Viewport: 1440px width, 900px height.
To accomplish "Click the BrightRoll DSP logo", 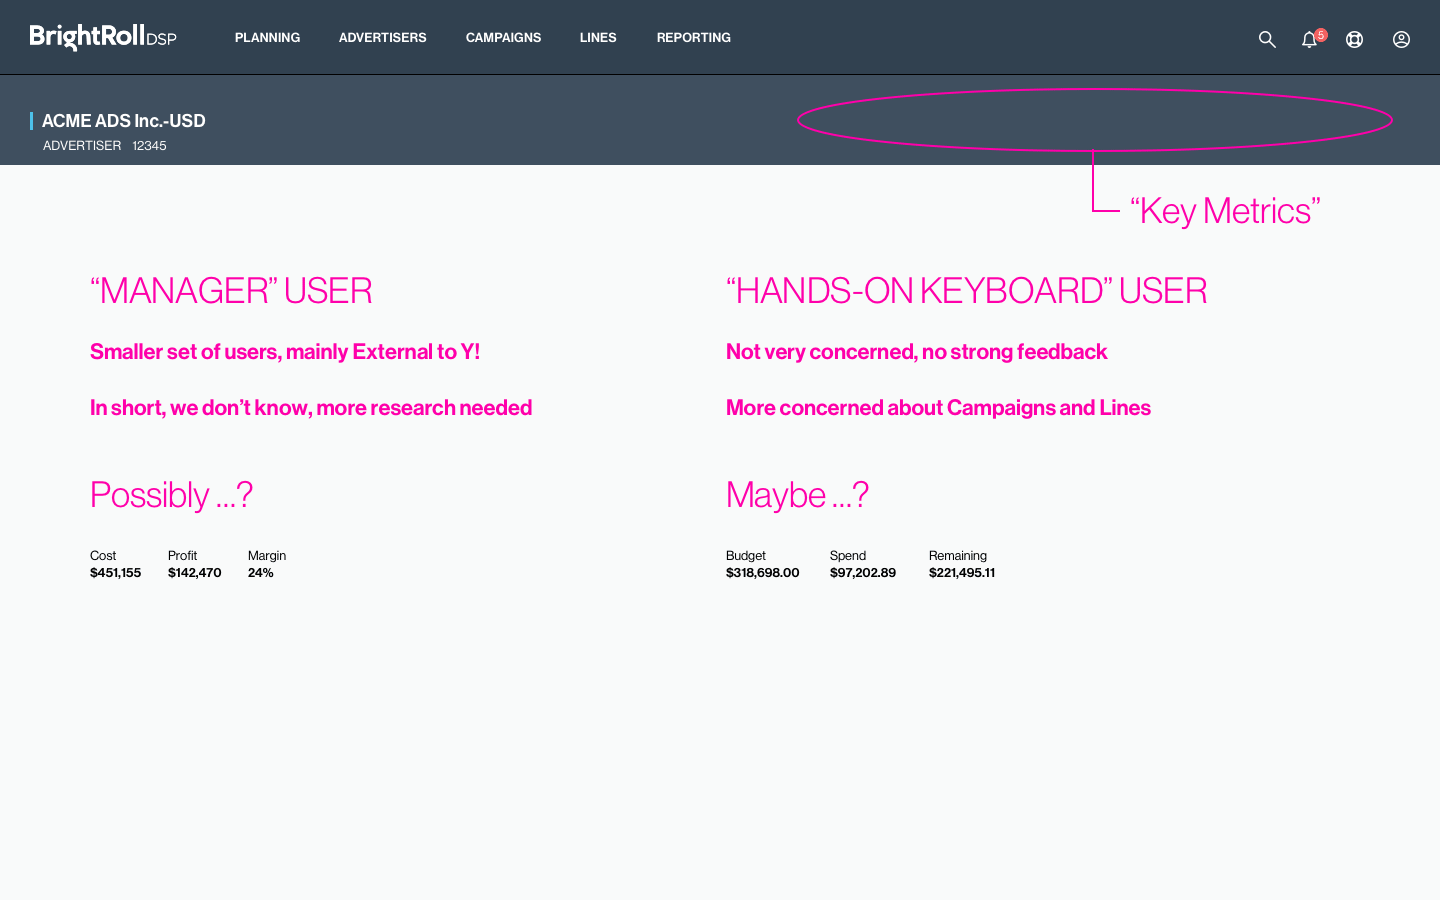I will [x=102, y=37].
